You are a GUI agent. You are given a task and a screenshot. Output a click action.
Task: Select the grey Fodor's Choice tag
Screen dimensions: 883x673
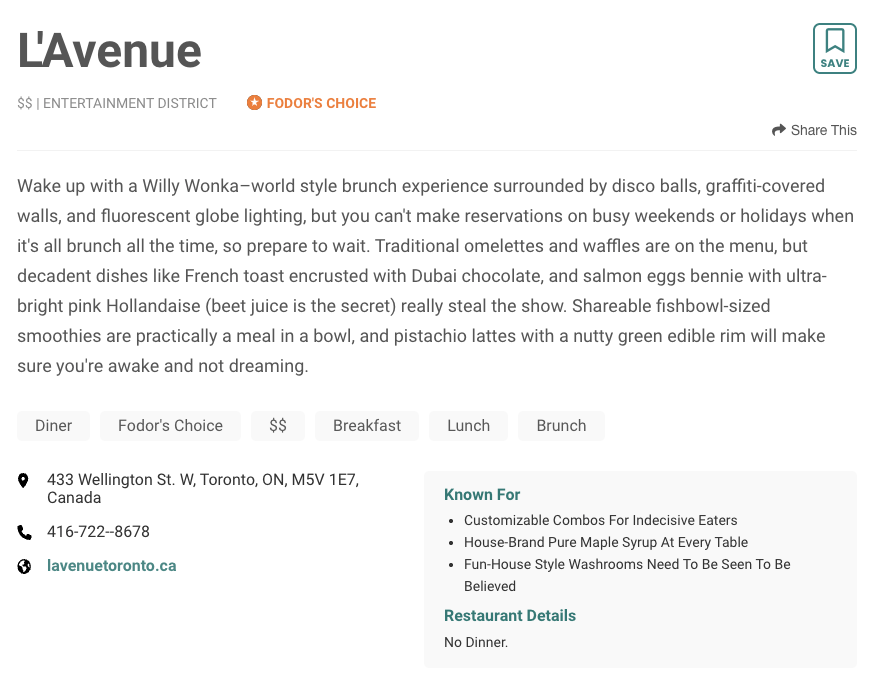170,426
